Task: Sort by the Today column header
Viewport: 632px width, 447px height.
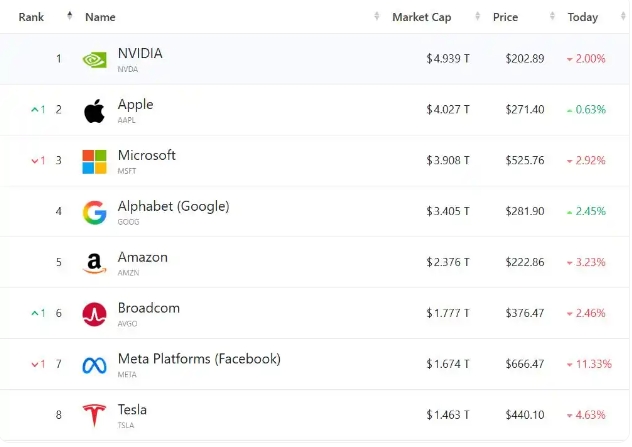Action: [x=582, y=17]
